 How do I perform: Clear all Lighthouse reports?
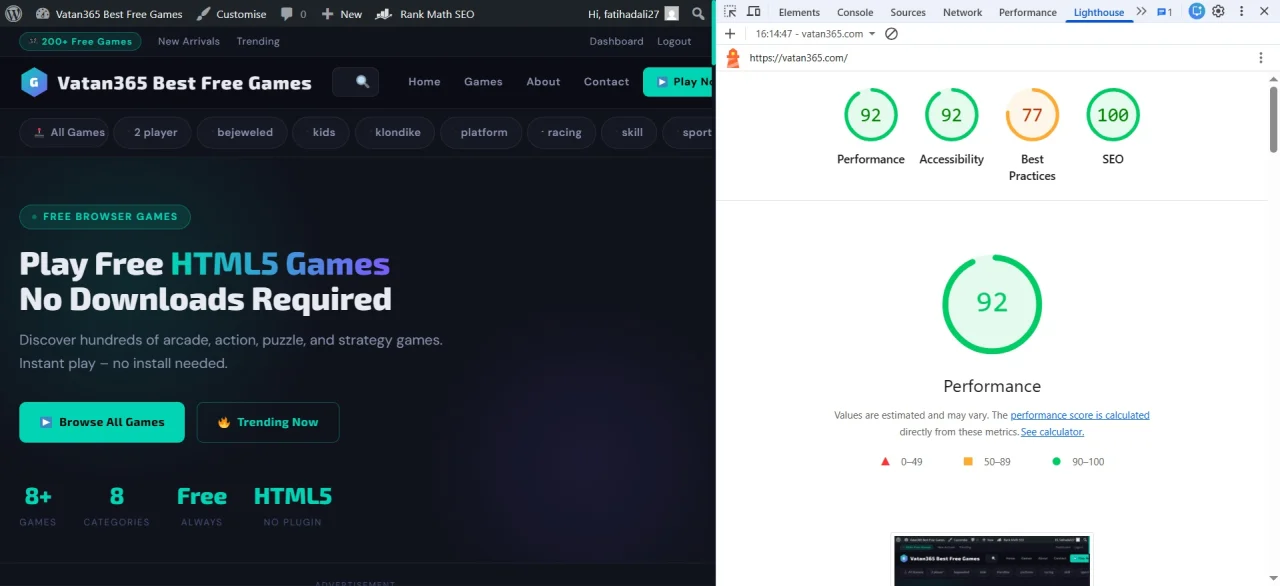click(x=891, y=34)
